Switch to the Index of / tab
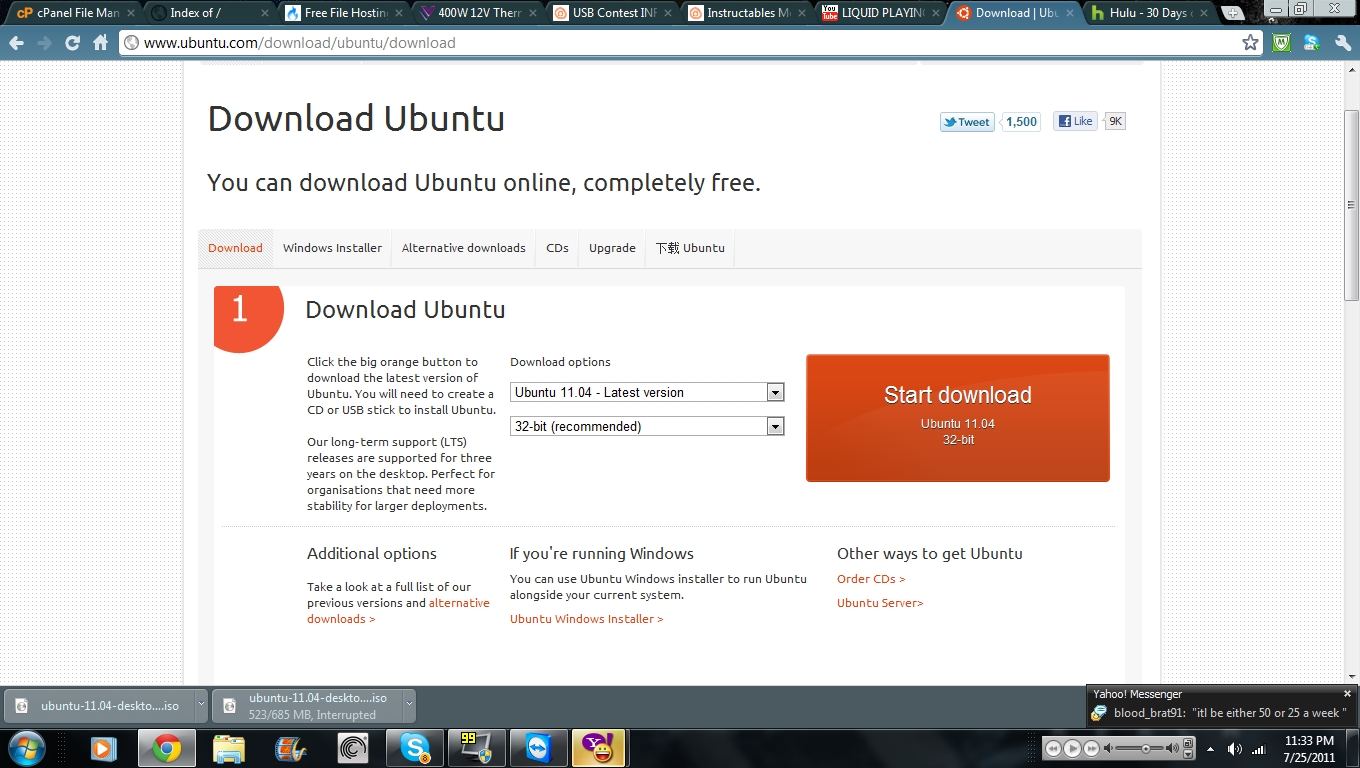This screenshot has height=768, width=1360. pos(210,13)
